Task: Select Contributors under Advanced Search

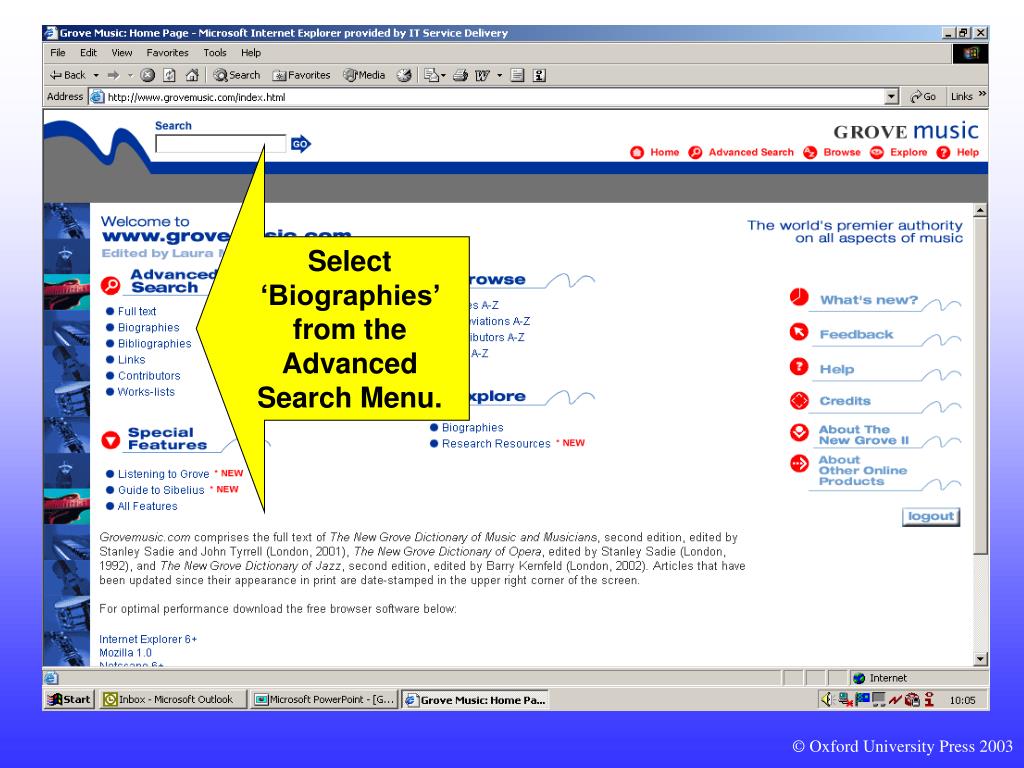Action: [149, 376]
